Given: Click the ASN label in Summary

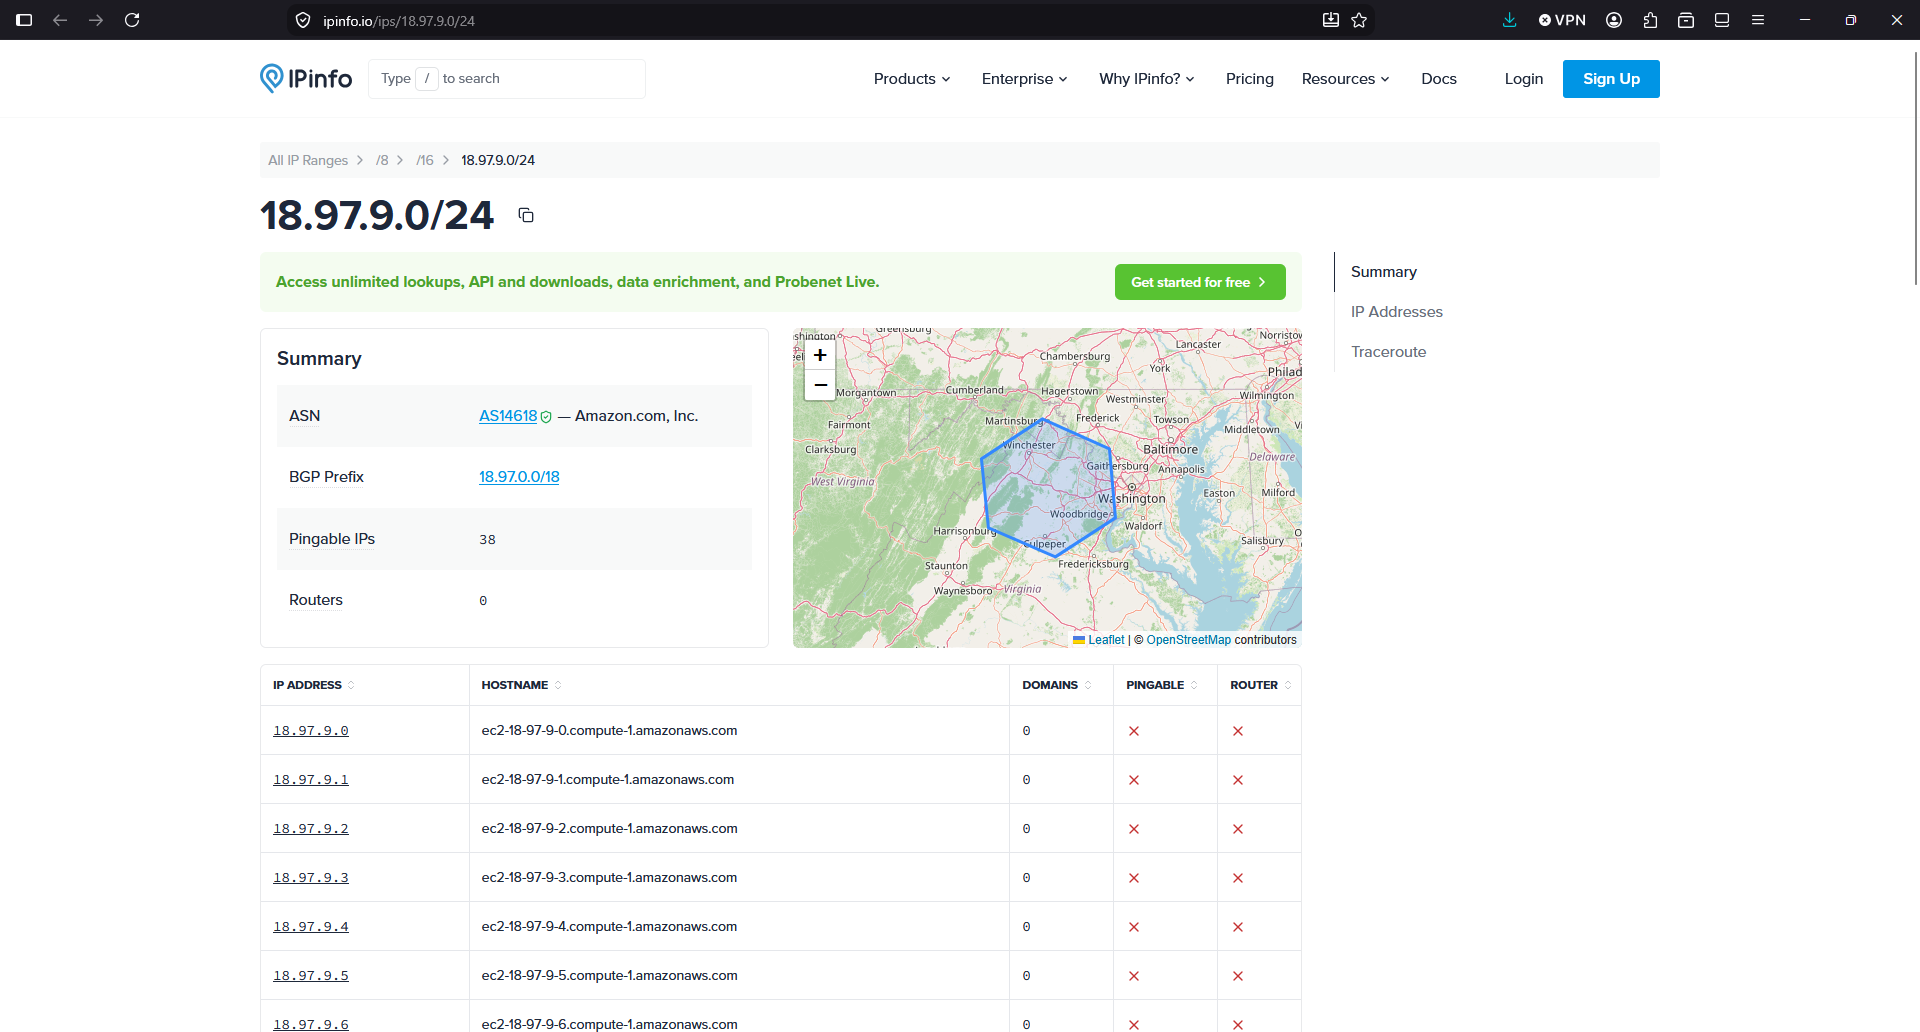Looking at the screenshot, I should coord(305,416).
